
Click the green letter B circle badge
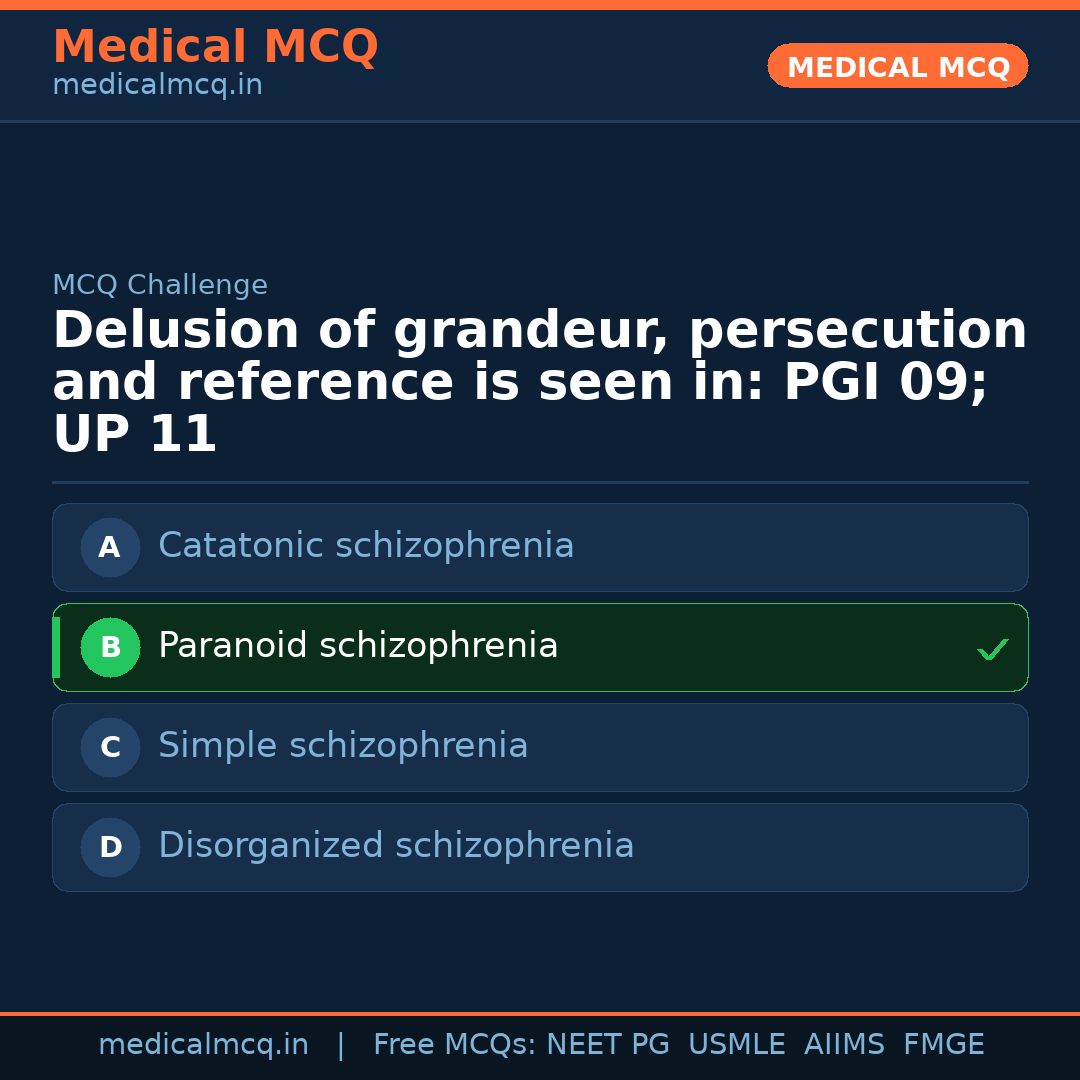point(110,647)
